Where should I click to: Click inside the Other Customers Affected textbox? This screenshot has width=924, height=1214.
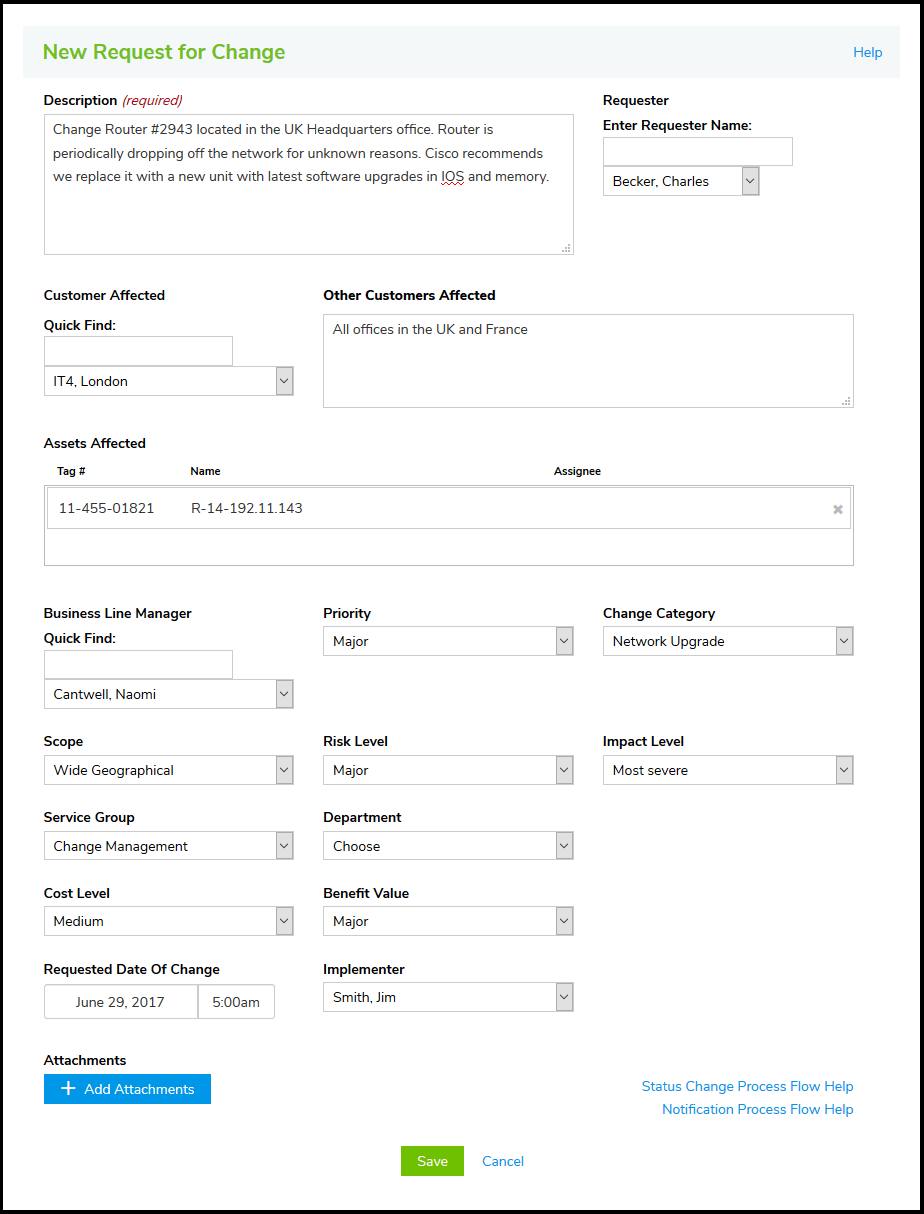coord(587,361)
